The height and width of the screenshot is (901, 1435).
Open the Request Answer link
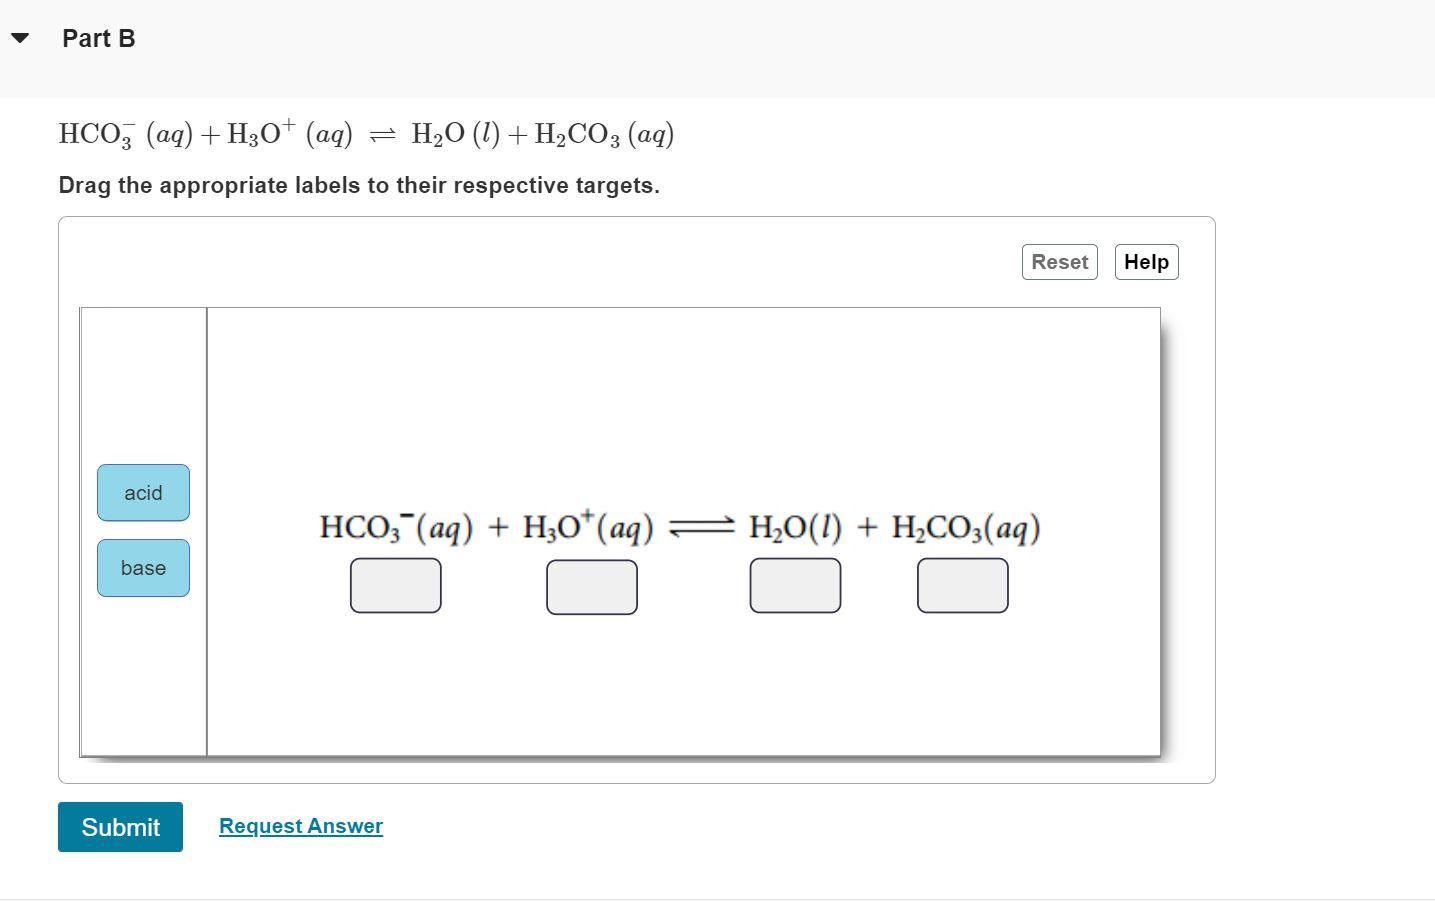coord(301,826)
